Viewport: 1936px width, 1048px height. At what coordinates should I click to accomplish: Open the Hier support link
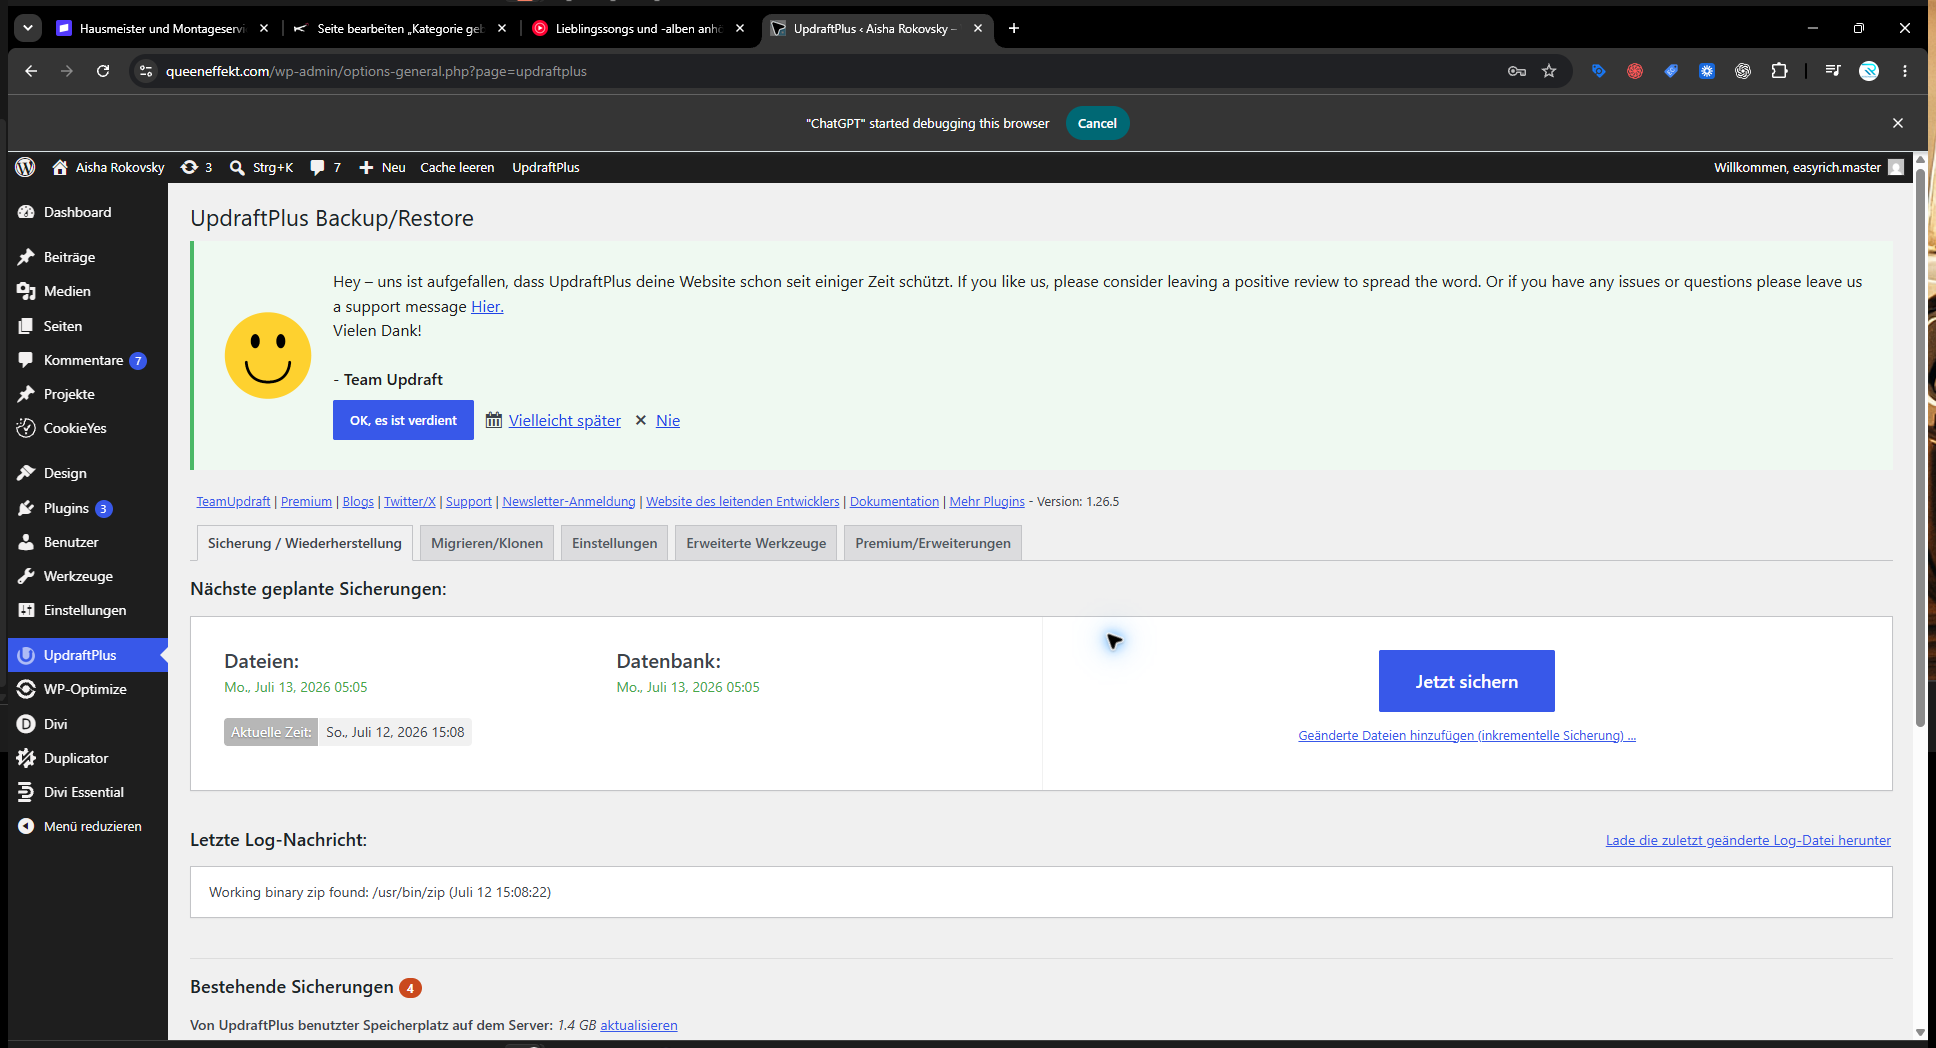pos(487,306)
